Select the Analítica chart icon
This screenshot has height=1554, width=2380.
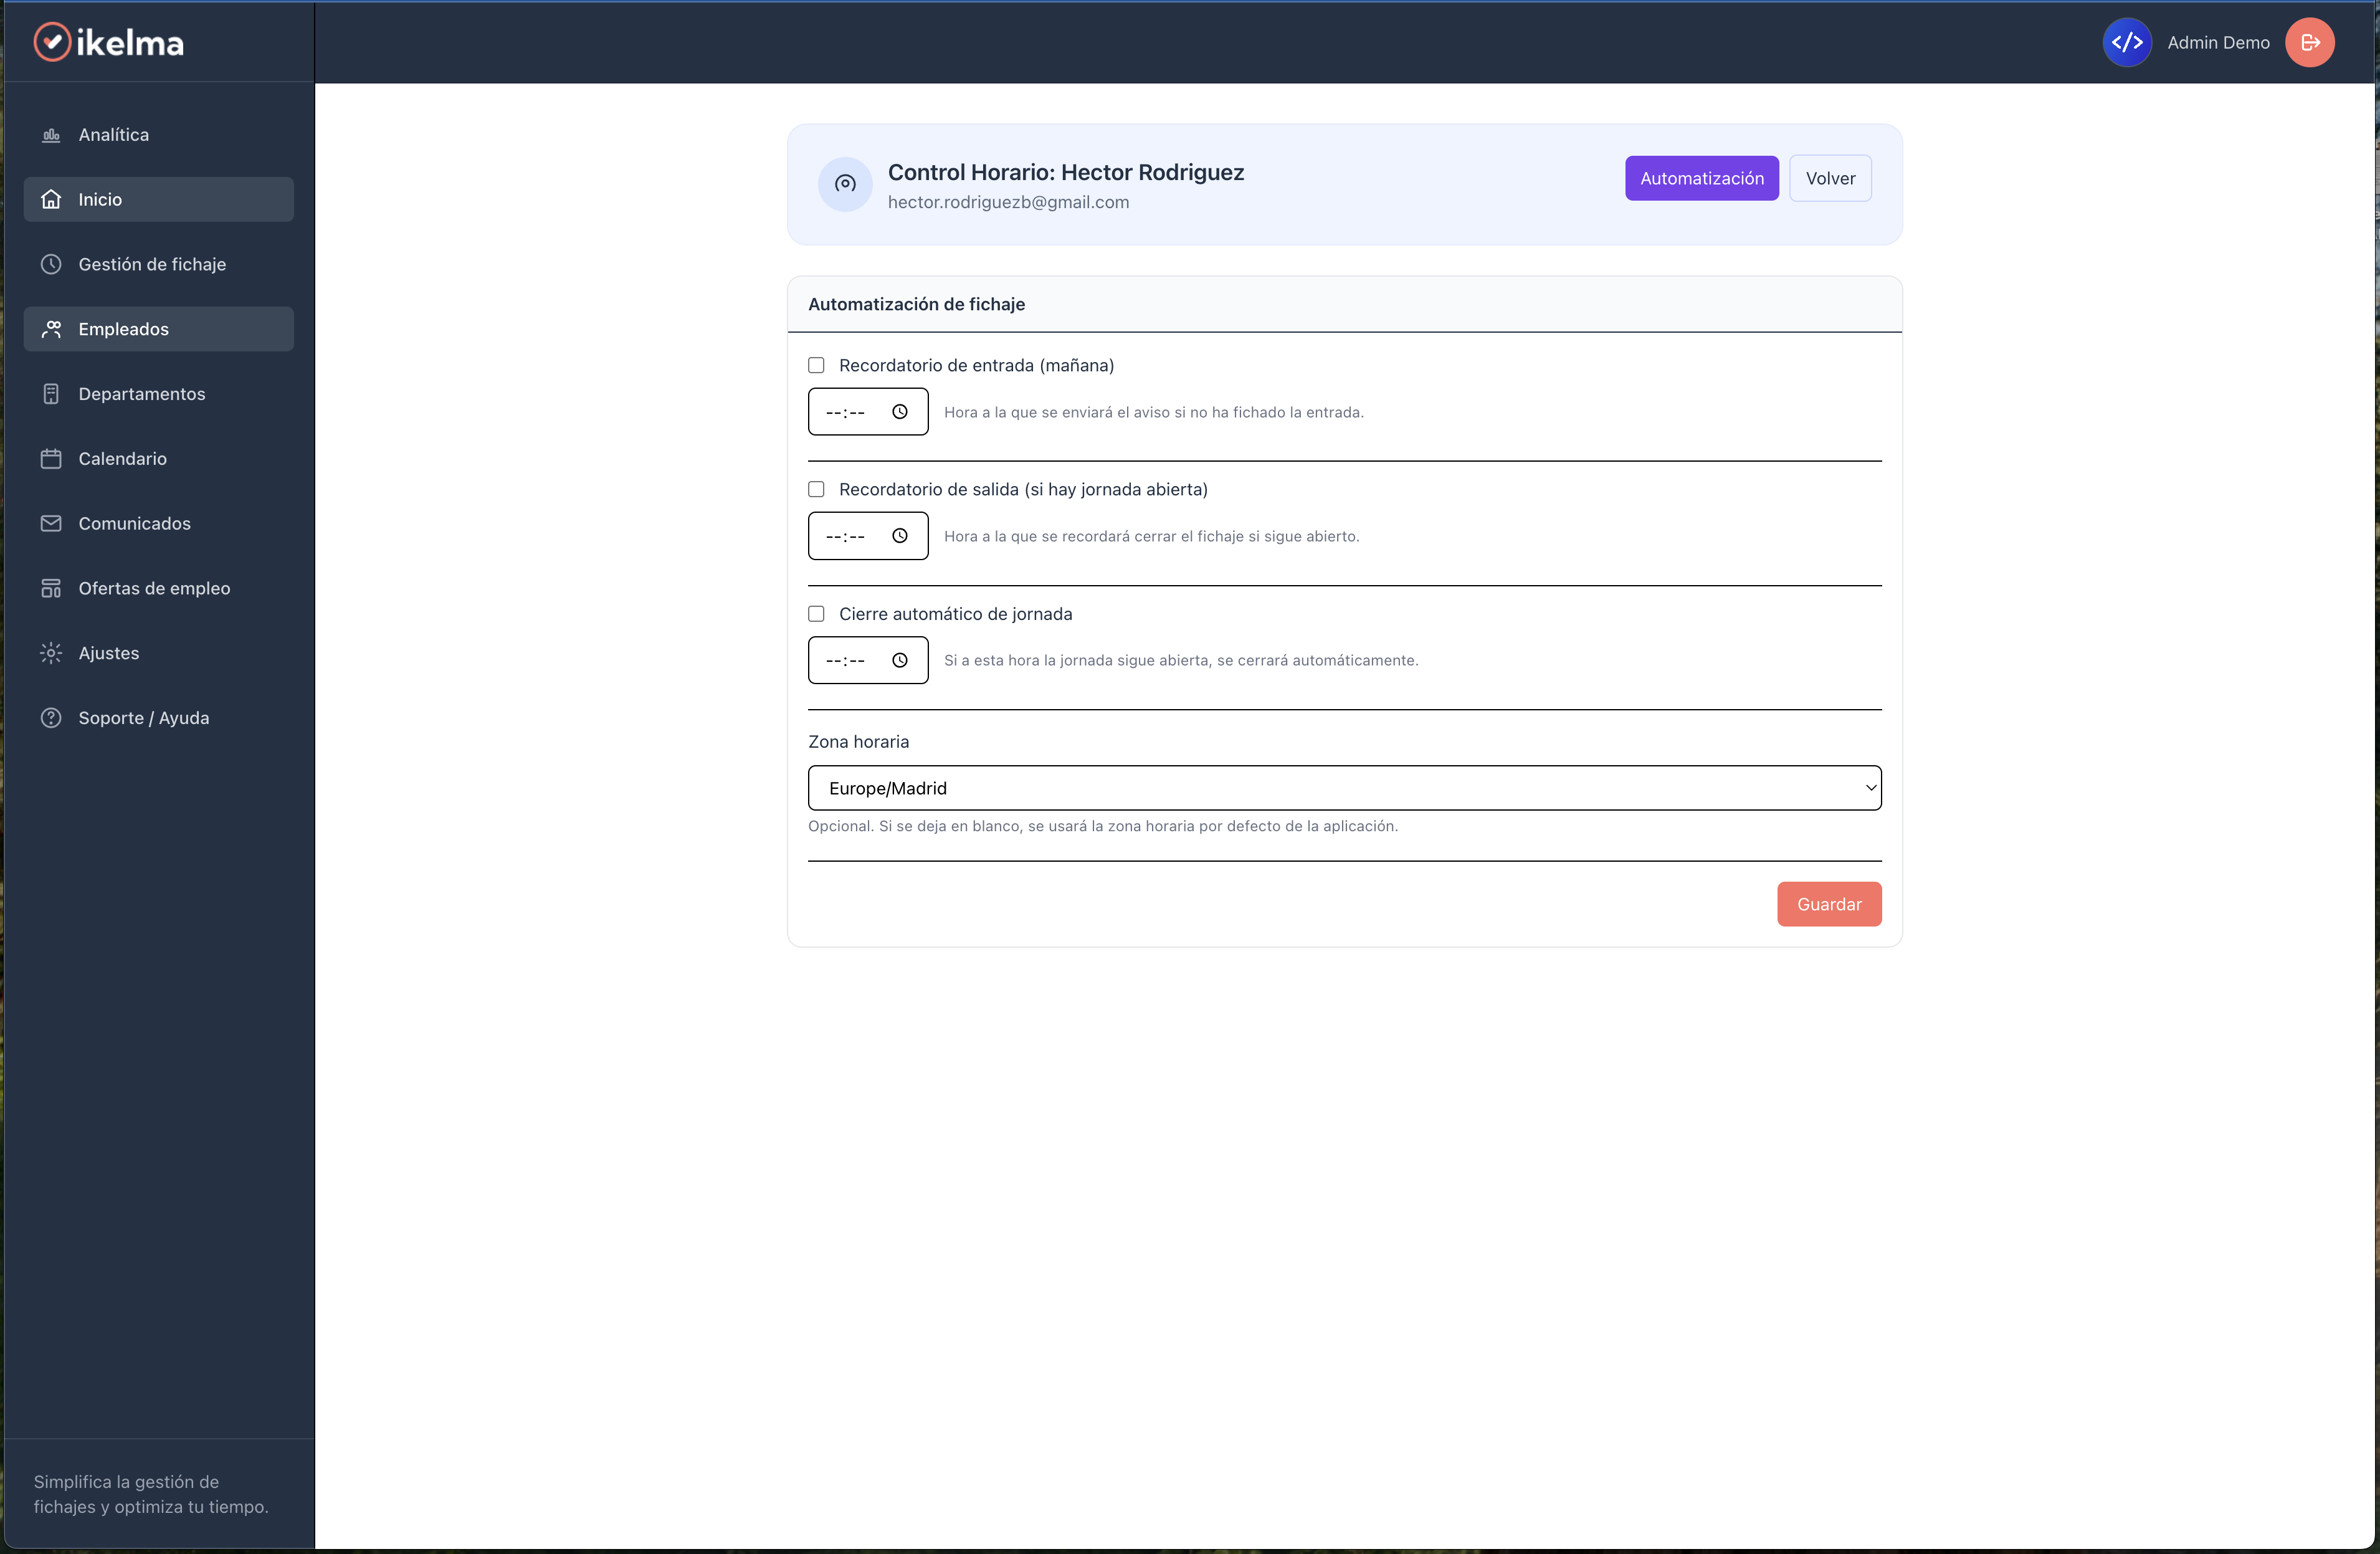tap(51, 134)
